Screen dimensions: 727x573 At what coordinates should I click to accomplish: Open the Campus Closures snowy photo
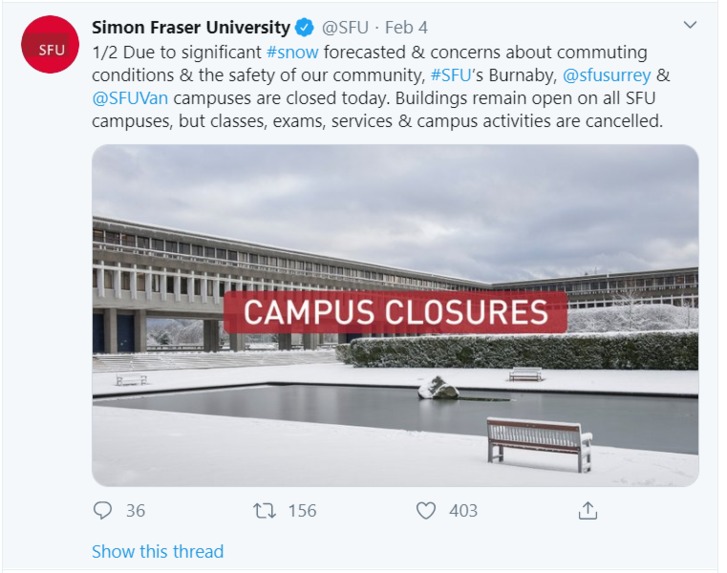(395, 315)
